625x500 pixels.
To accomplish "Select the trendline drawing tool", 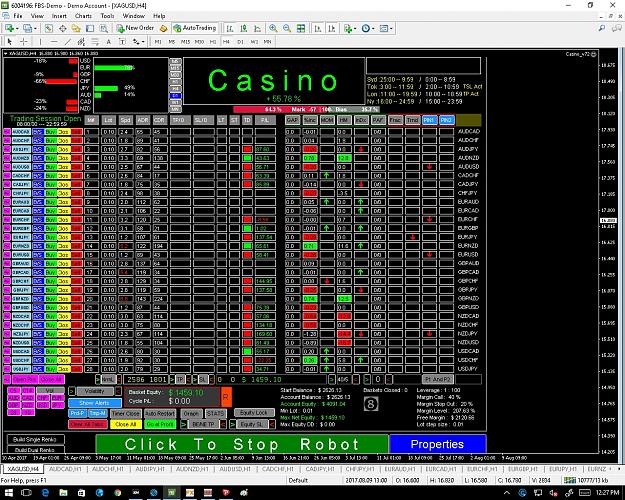I will pos(68,41).
